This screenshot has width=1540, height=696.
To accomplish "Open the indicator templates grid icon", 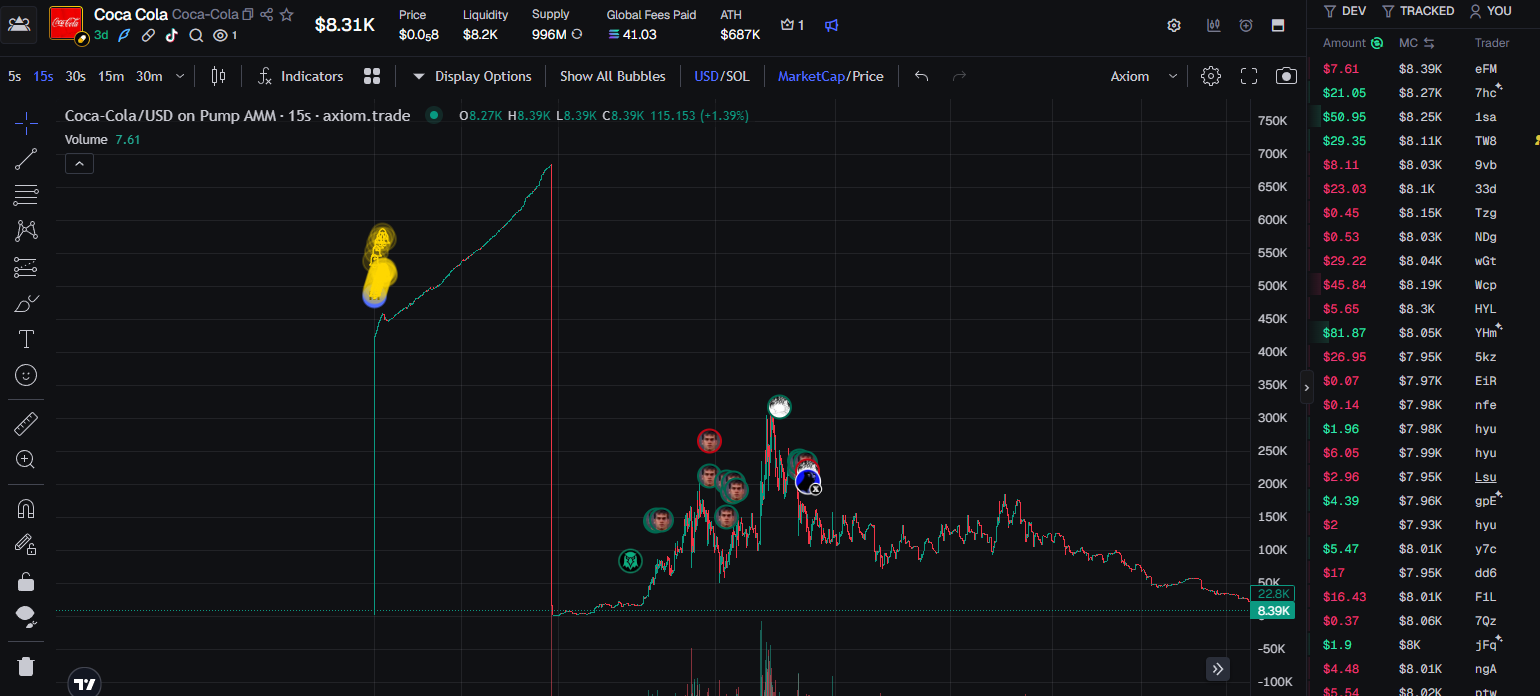I will (372, 76).
